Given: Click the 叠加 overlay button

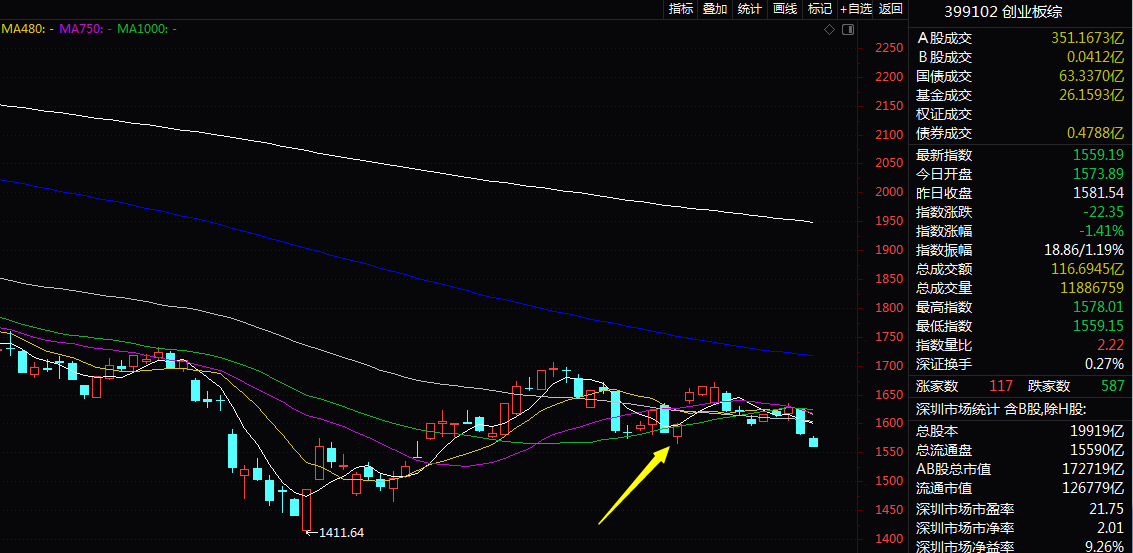Looking at the screenshot, I should click(x=715, y=9).
